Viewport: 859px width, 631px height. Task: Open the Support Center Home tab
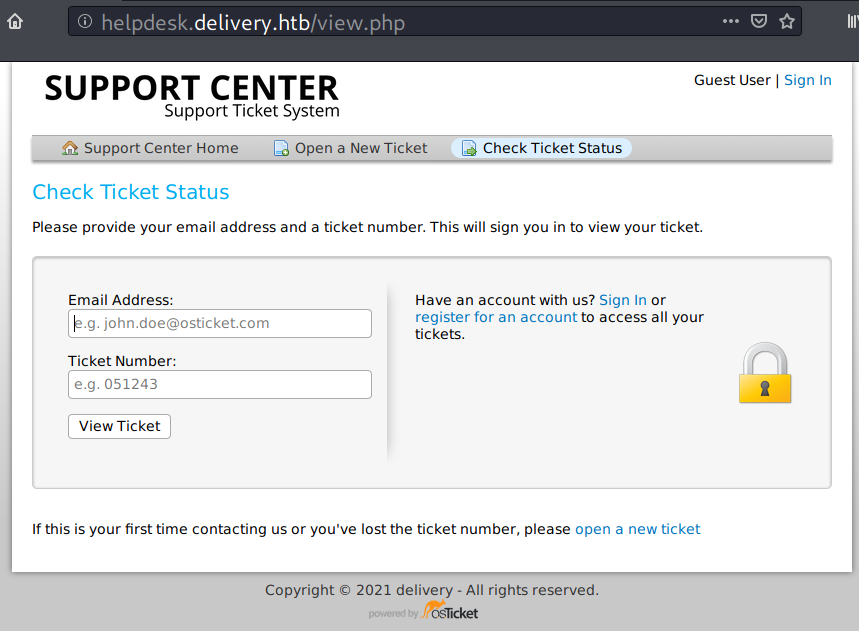[160, 148]
